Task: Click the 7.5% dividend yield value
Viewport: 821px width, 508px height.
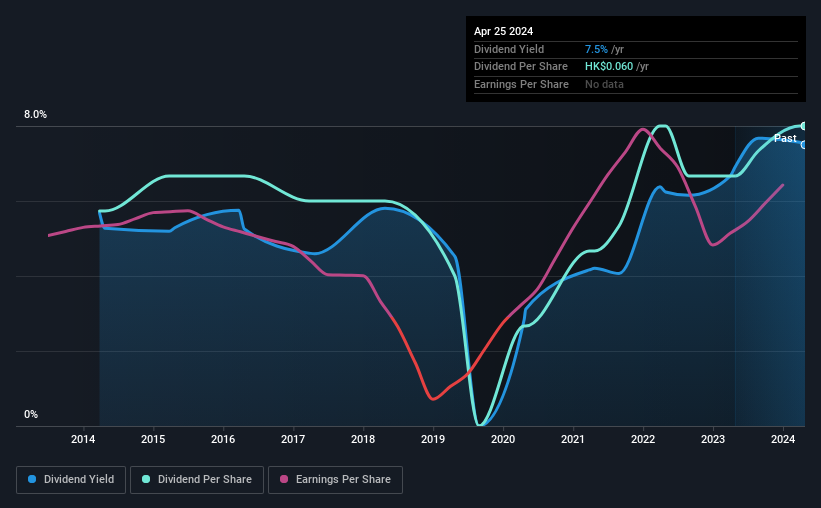Action: pos(596,49)
